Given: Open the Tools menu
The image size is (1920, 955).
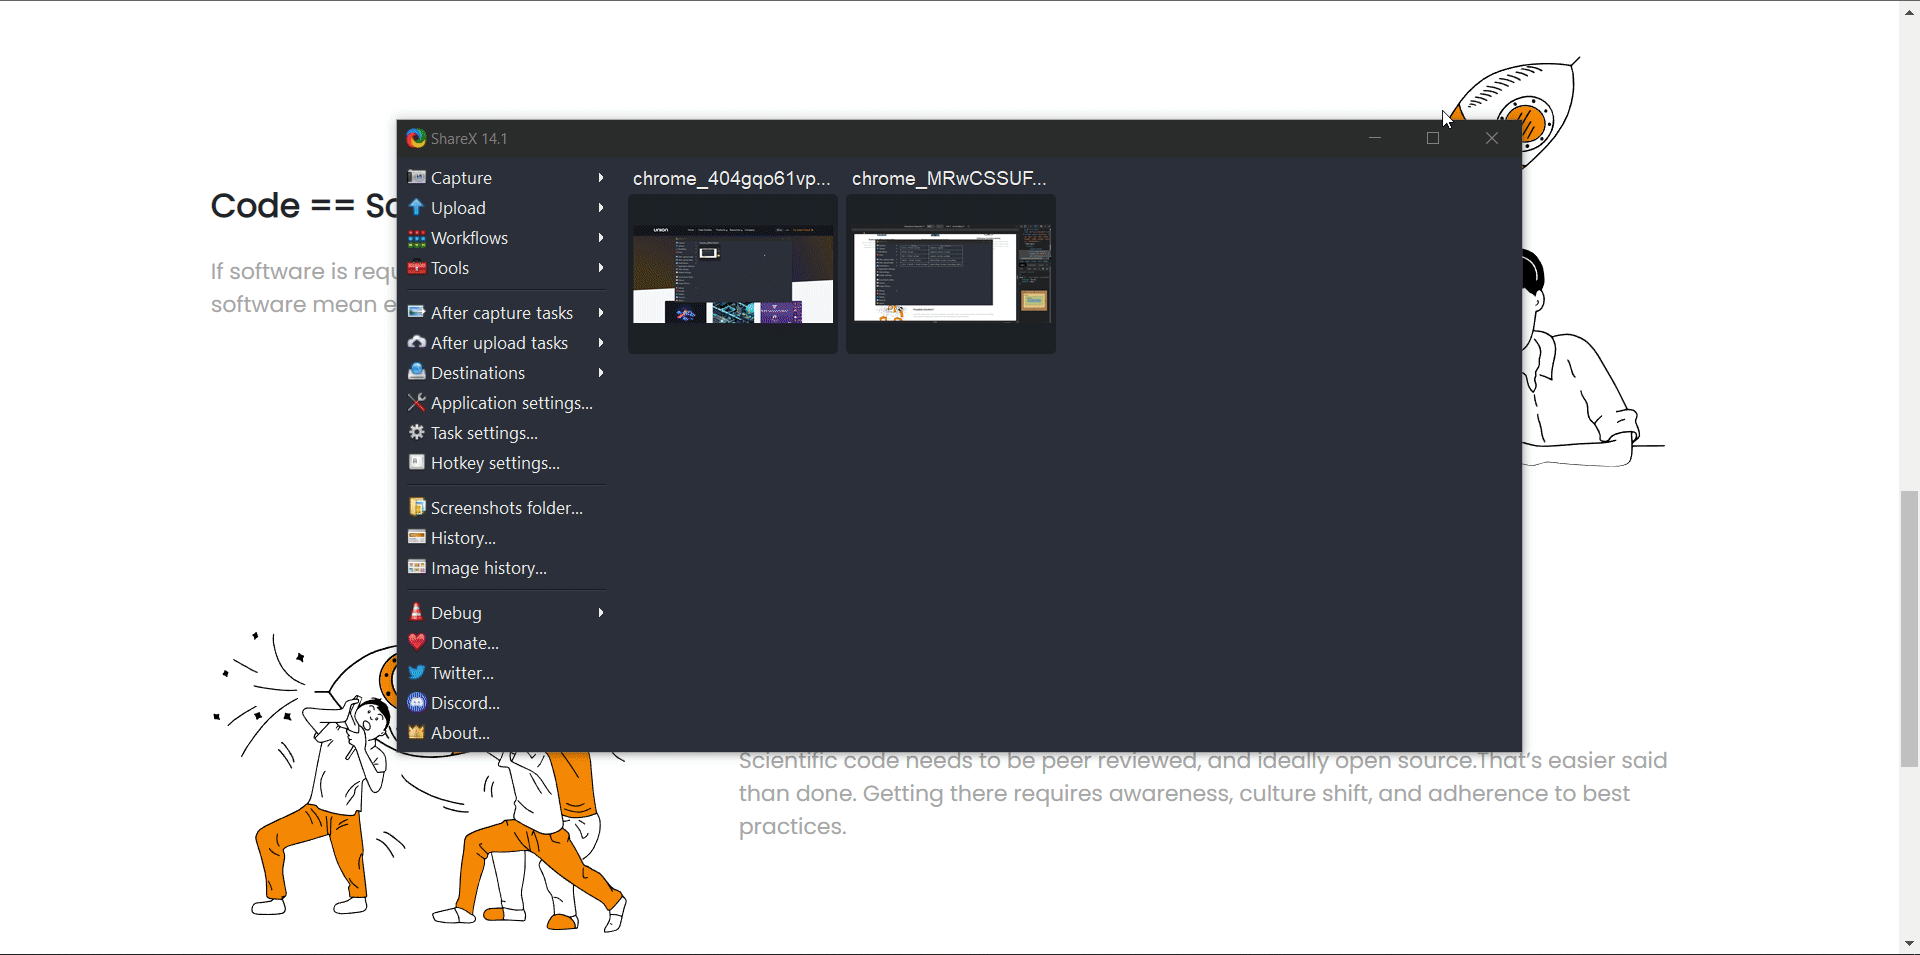Looking at the screenshot, I should pyautogui.click(x=506, y=268).
